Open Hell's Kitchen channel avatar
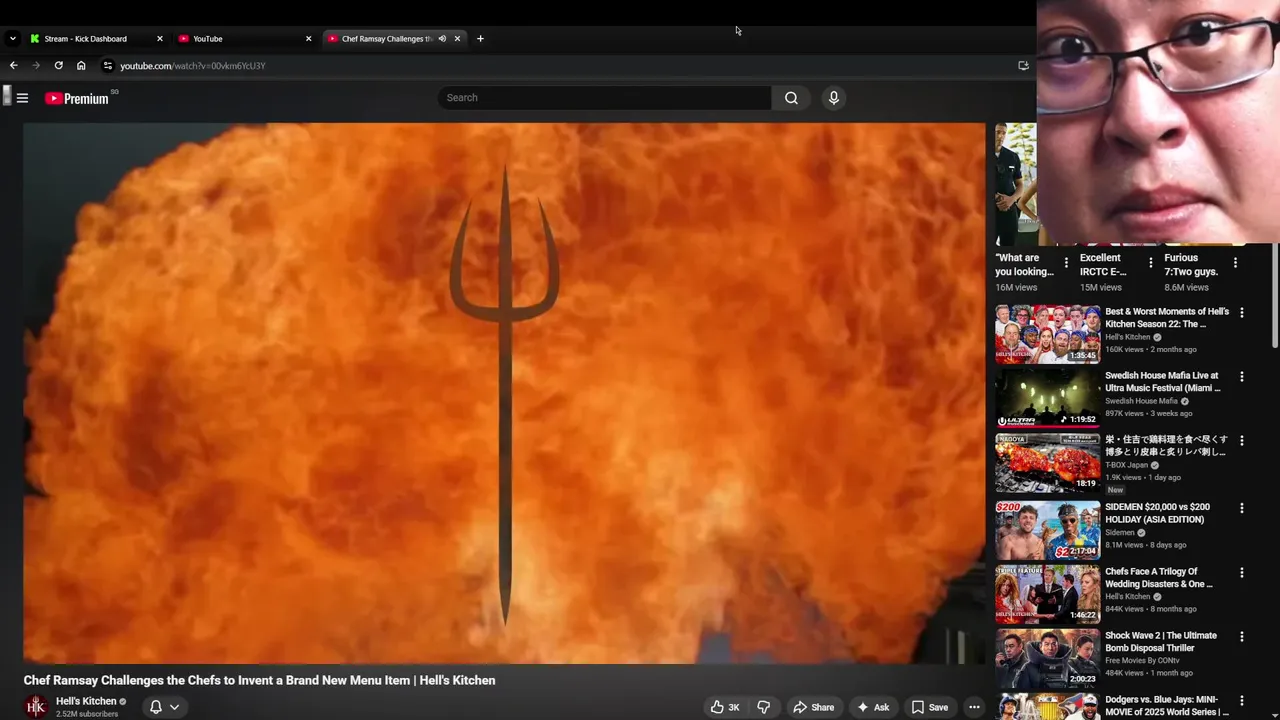Image resolution: width=1280 pixels, height=720 pixels. pyautogui.click(x=36, y=707)
